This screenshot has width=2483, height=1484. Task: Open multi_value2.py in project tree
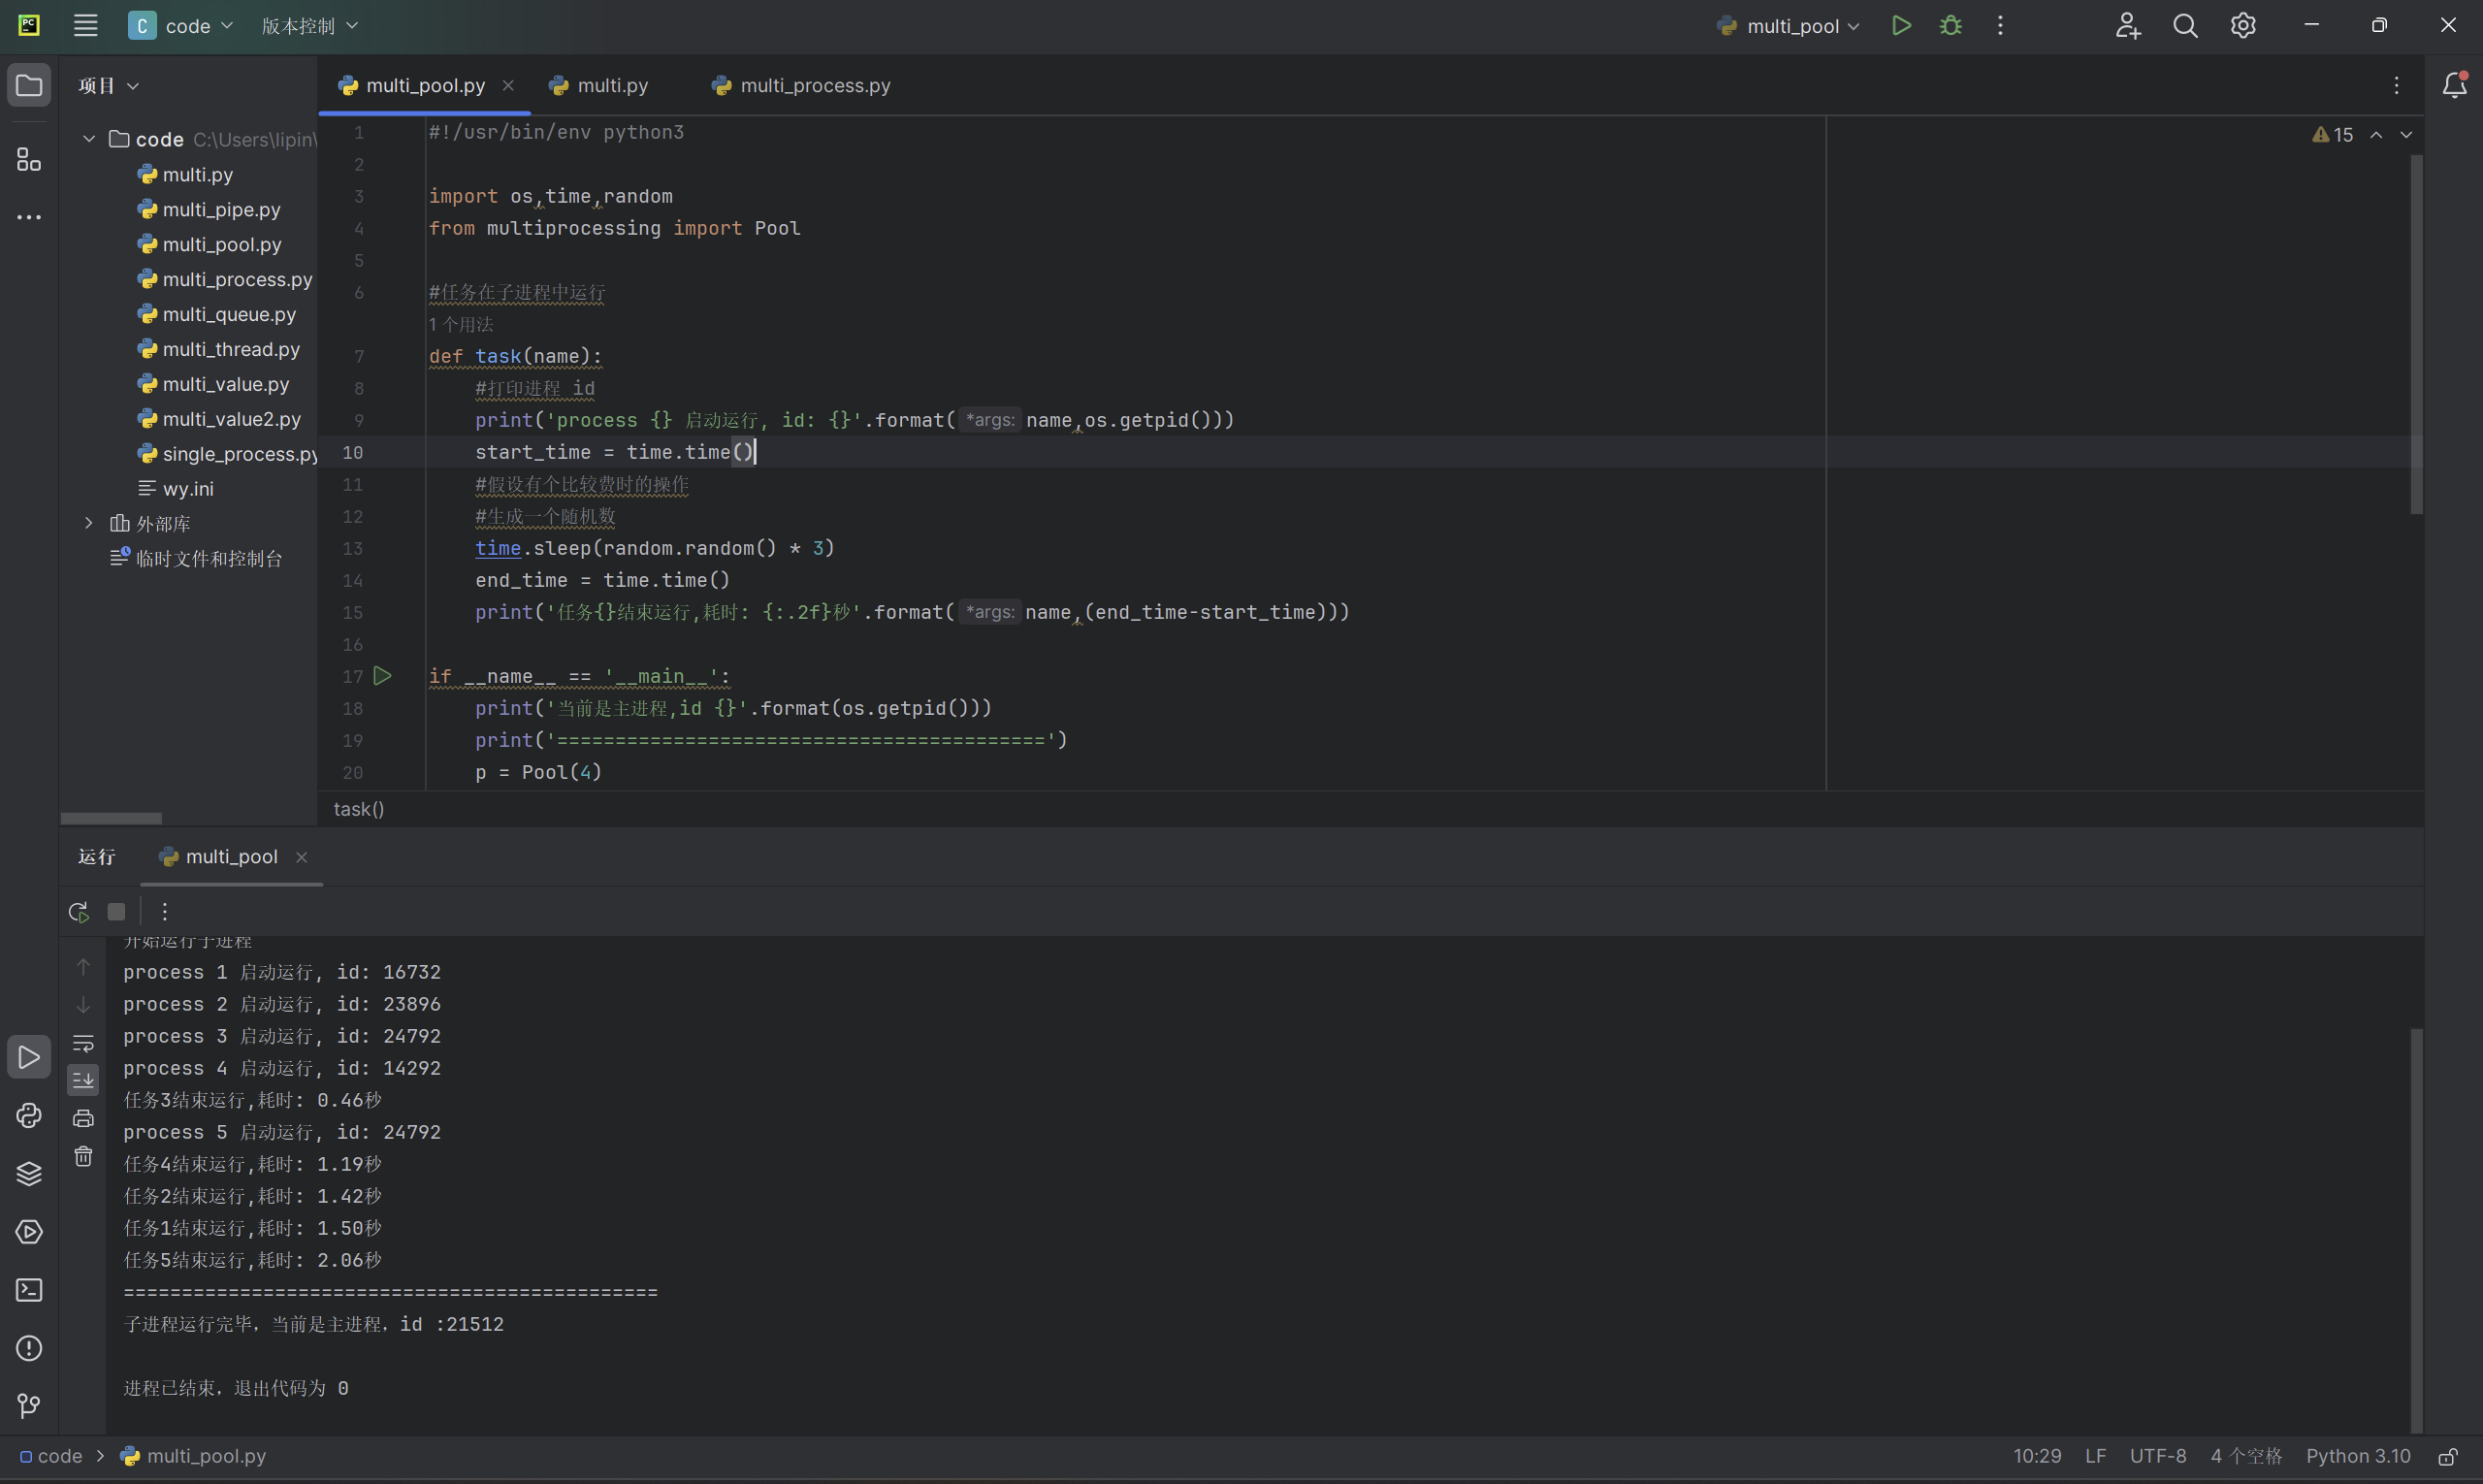(219, 419)
